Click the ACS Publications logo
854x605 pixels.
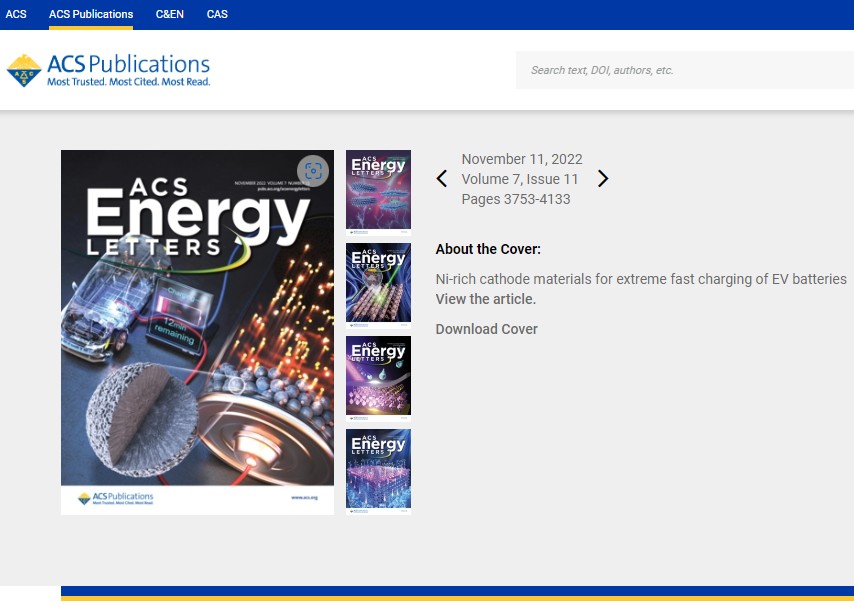point(108,70)
